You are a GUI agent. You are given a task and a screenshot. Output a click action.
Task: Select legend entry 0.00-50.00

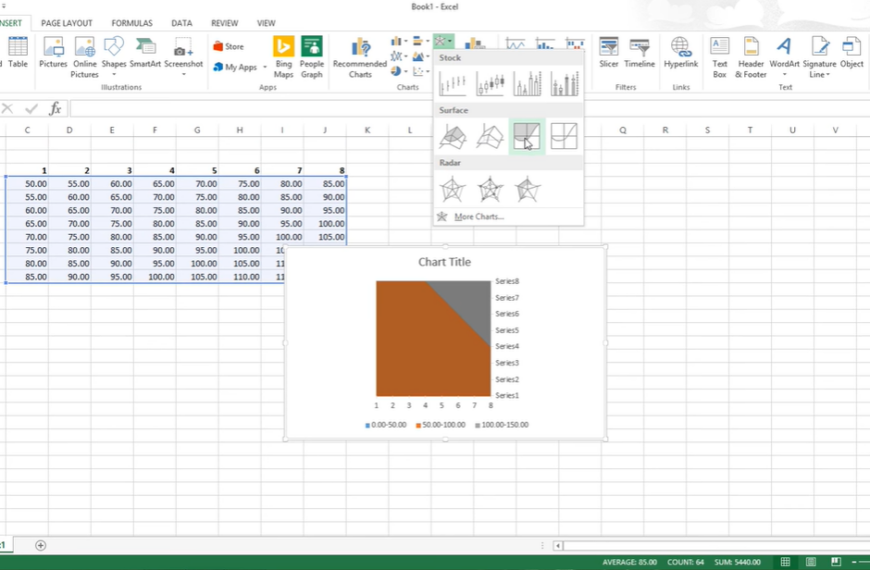[386, 425]
